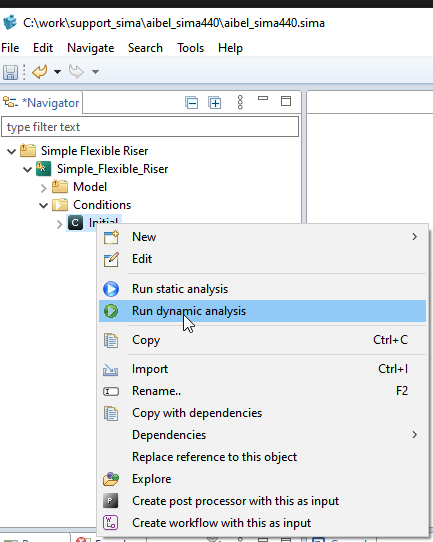
Task: Collapse the Conditions folder node
Action: (44, 206)
